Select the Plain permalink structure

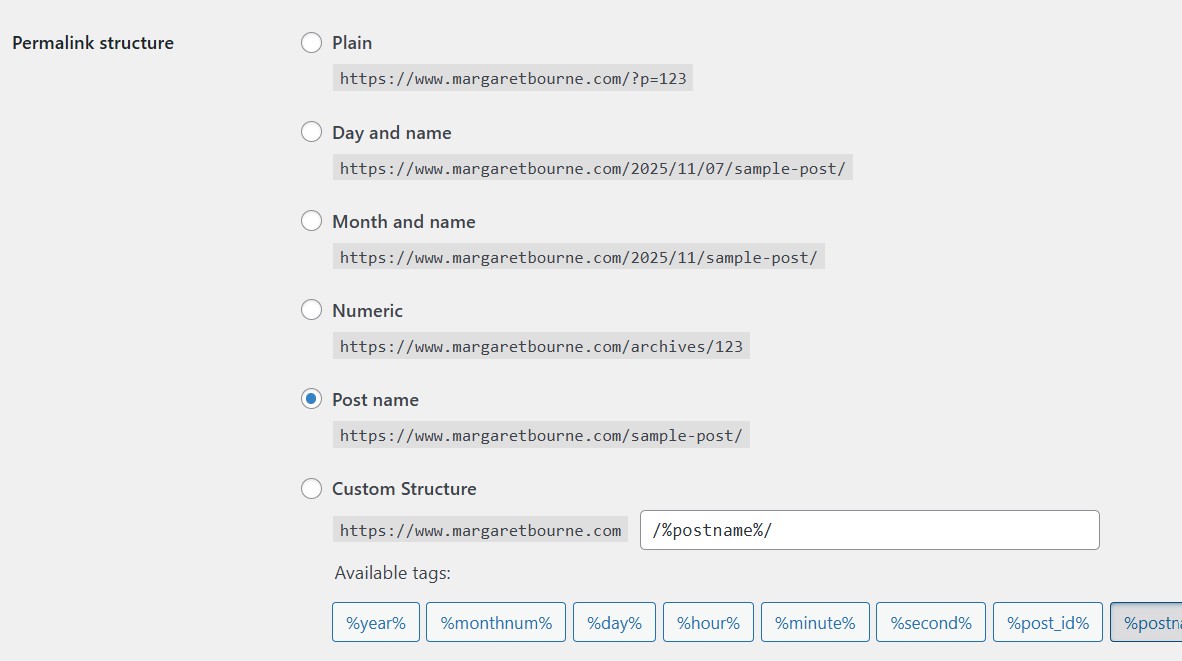point(311,42)
